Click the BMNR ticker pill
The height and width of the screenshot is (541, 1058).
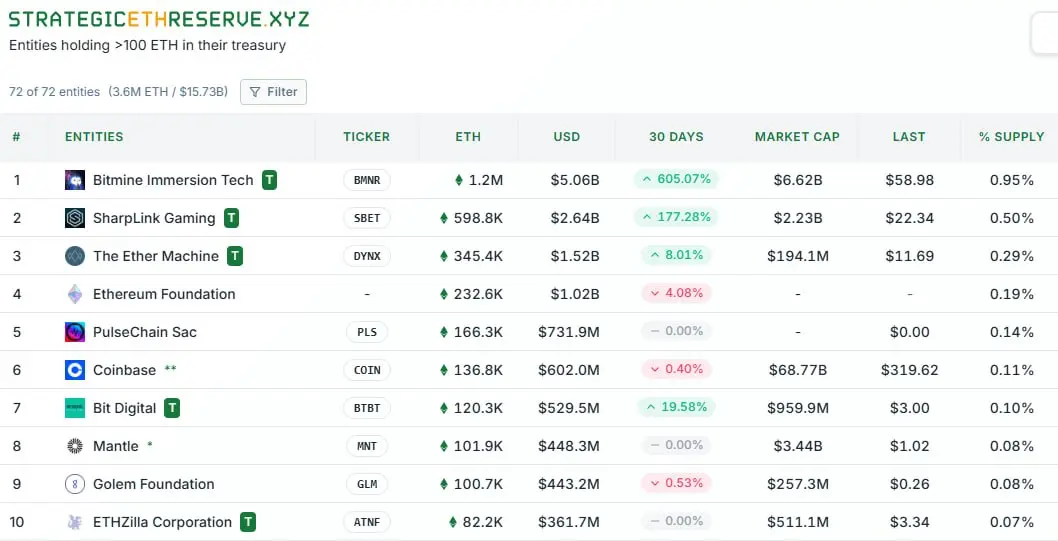367,180
